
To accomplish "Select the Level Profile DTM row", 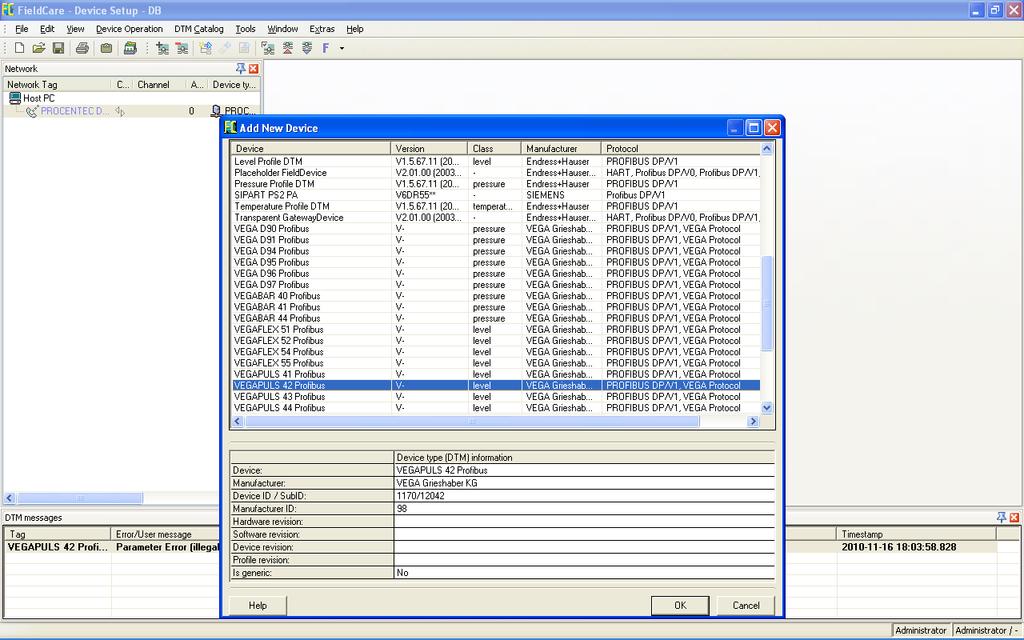I will pyautogui.click(x=496, y=161).
